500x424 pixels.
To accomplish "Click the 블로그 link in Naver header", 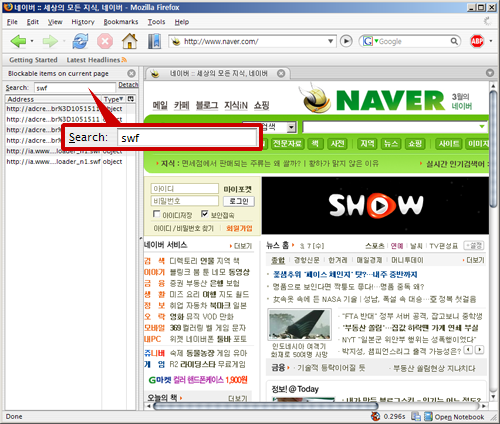I will (207, 106).
